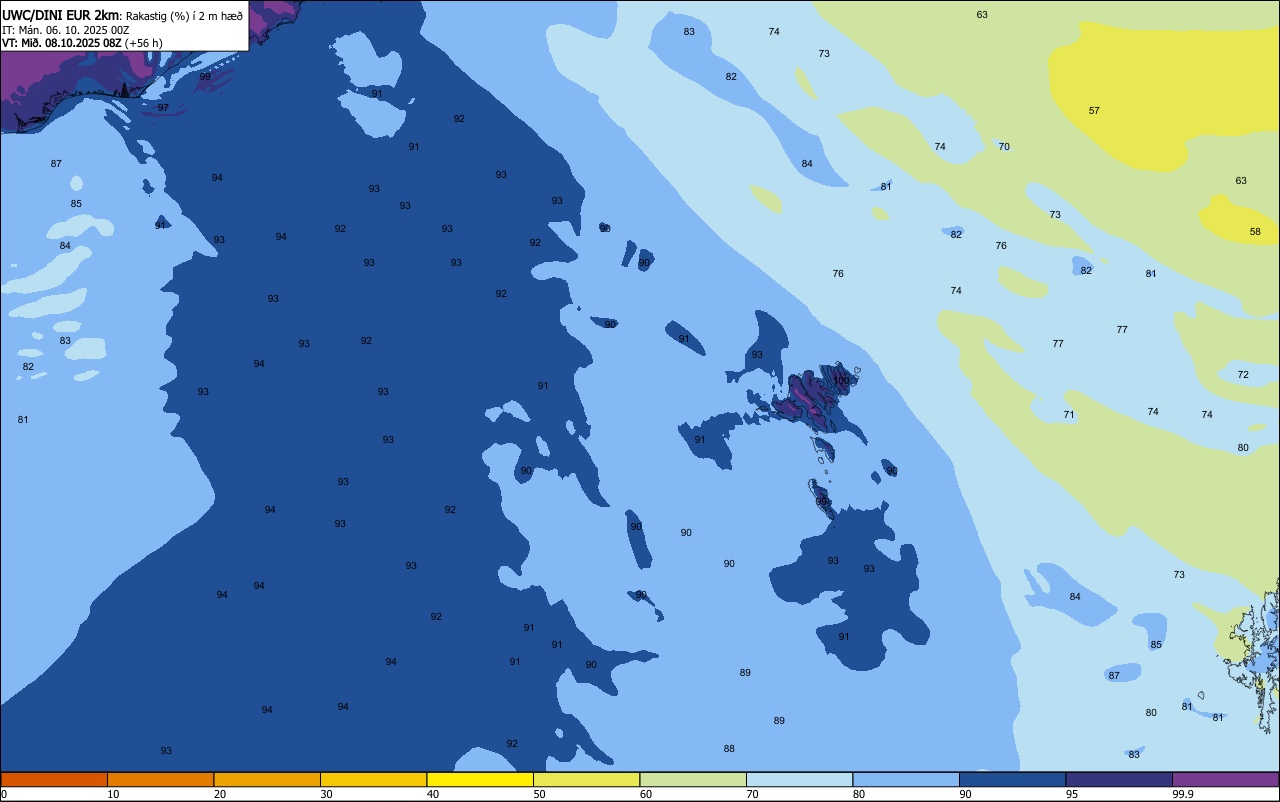Click the (+56 h) forecast offset text

click(x=143, y=43)
